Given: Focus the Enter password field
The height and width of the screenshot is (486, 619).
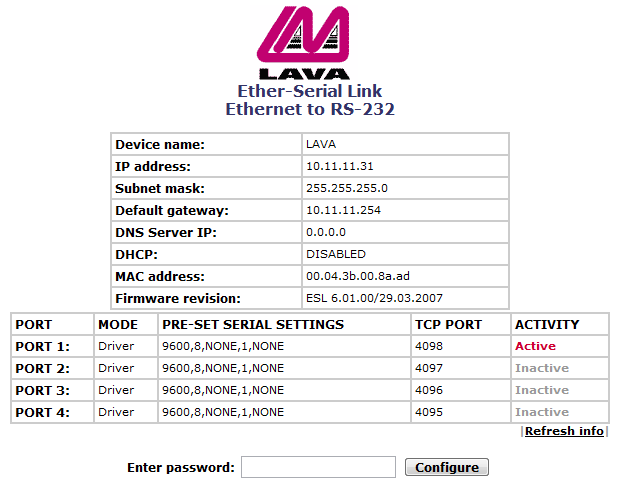Looking at the screenshot, I should 318,467.
